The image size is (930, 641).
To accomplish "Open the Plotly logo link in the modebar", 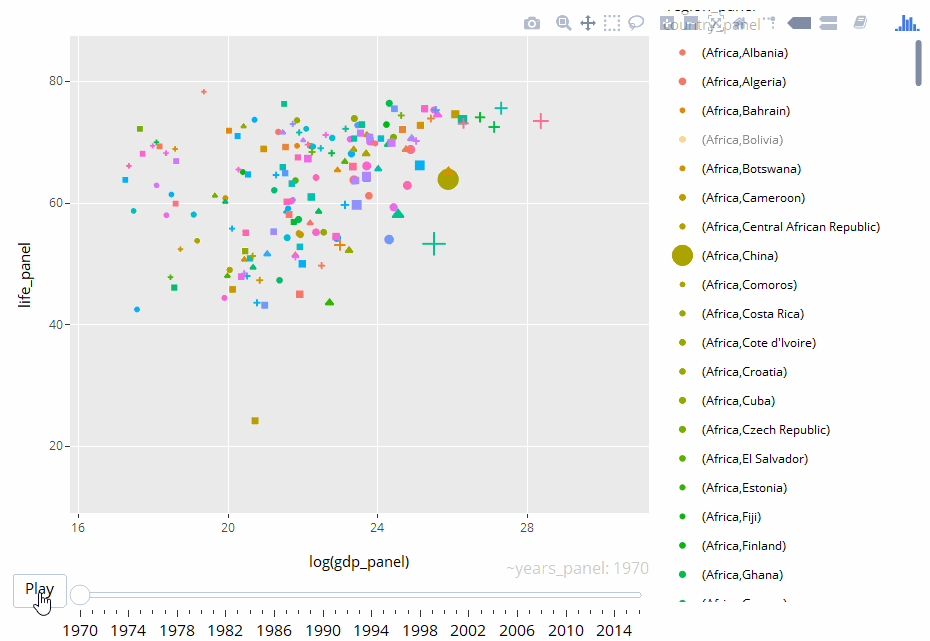I will (x=906, y=22).
